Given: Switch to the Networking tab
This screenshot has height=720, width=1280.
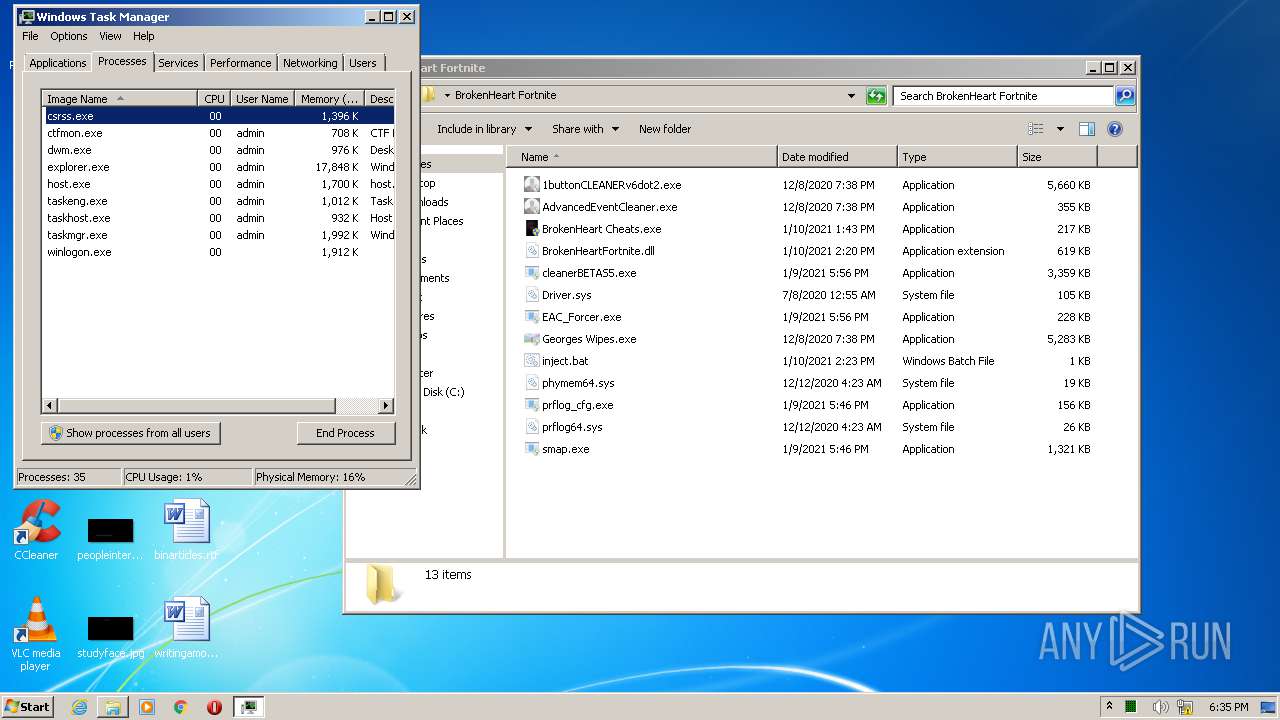Looking at the screenshot, I should (310, 63).
